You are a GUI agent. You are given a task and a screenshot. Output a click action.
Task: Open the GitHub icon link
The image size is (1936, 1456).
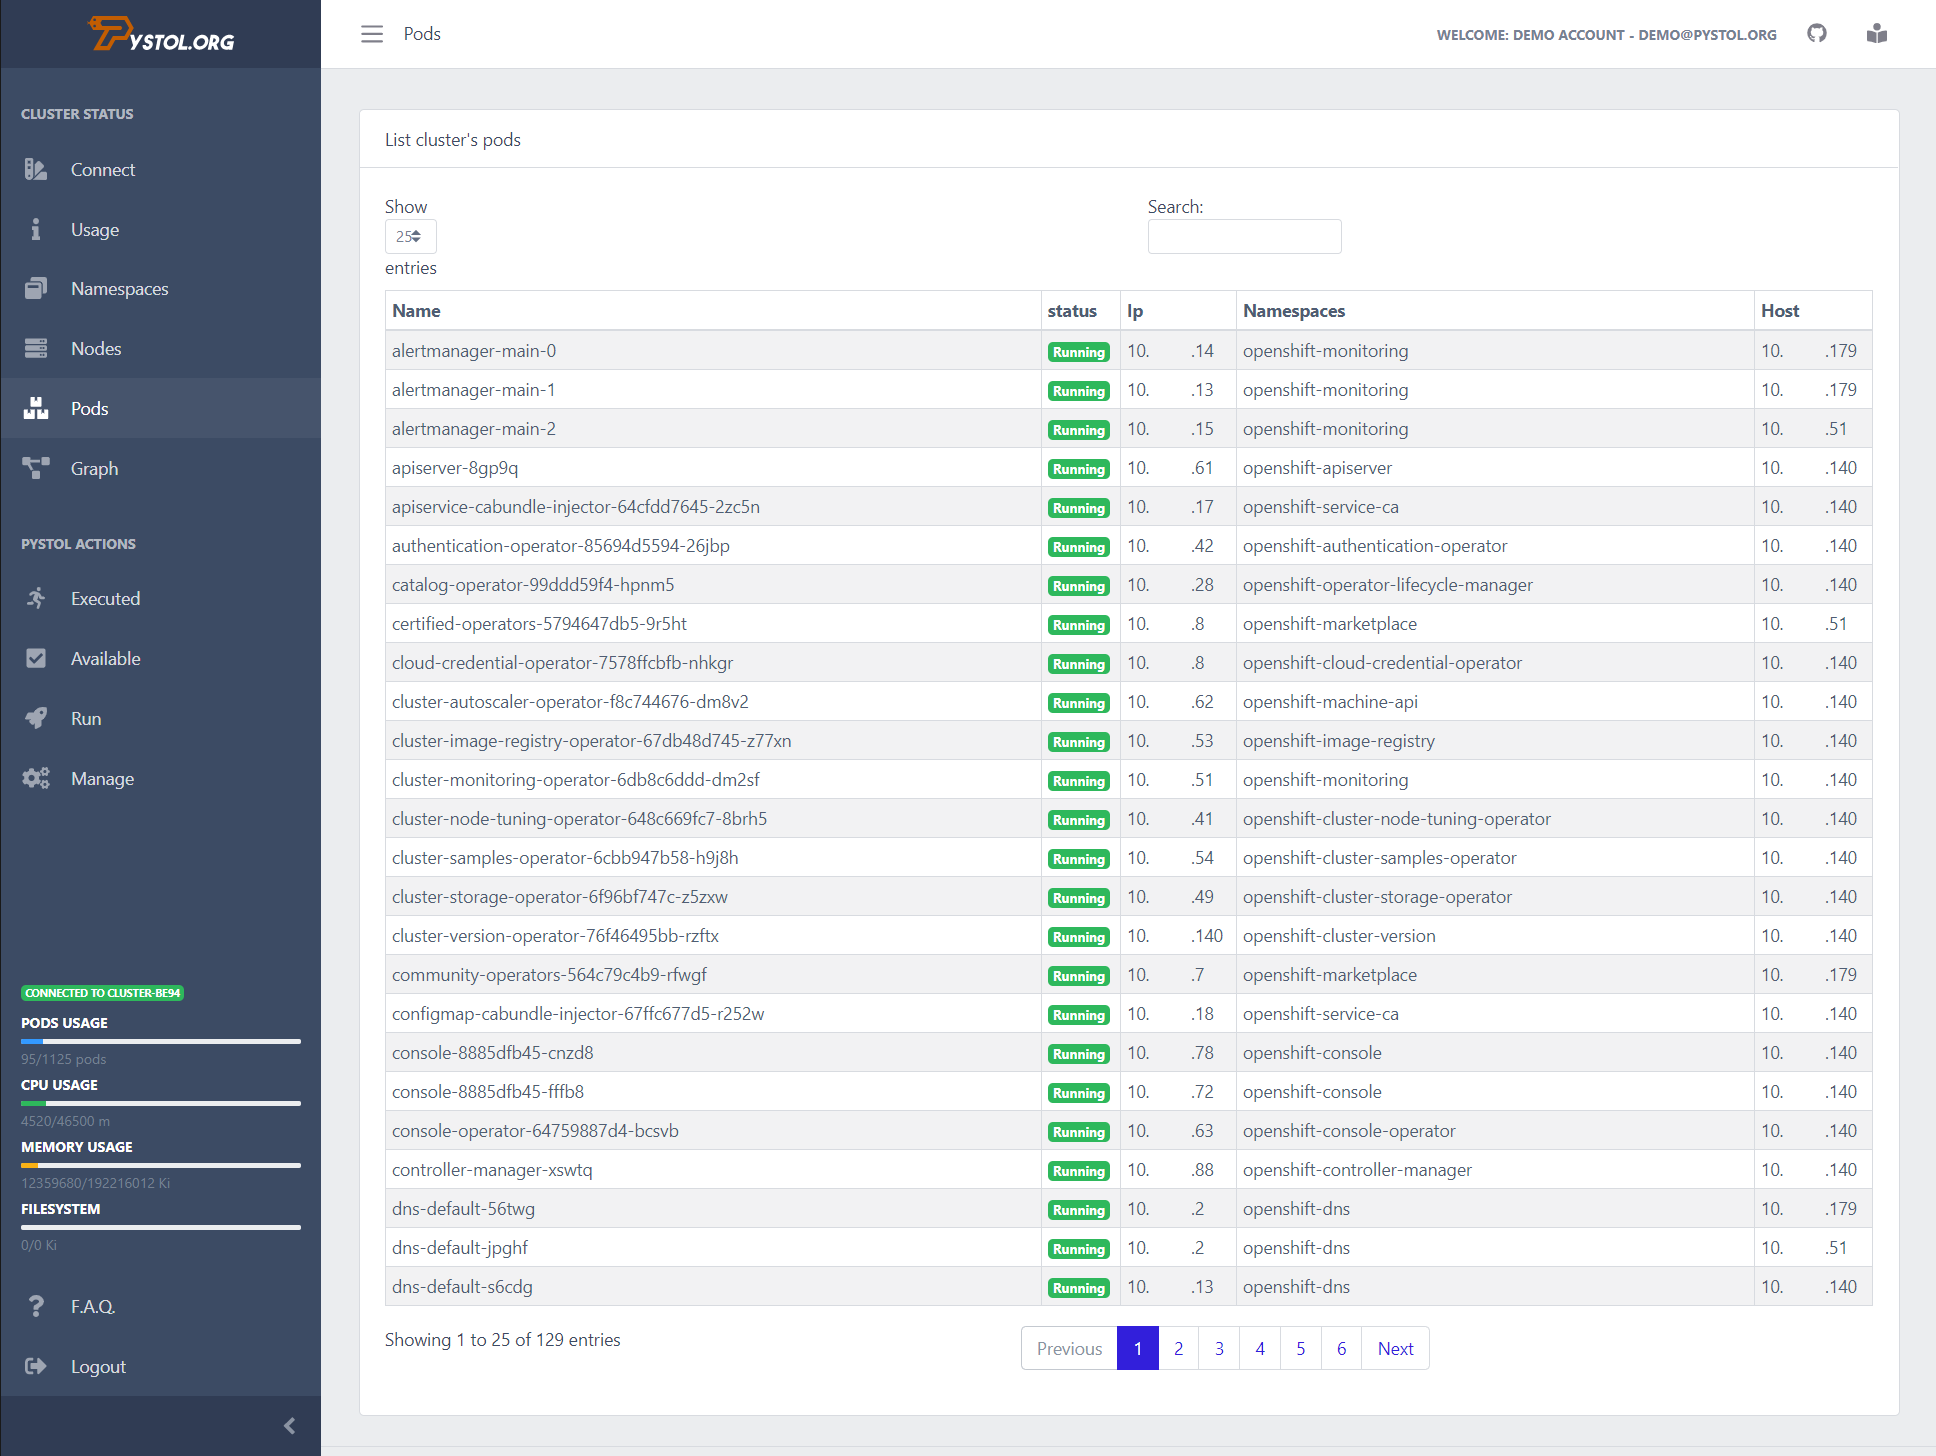click(1817, 34)
